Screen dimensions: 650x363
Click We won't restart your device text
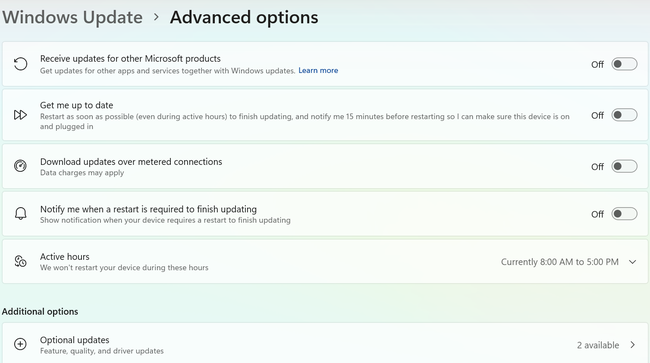[x=124, y=268]
